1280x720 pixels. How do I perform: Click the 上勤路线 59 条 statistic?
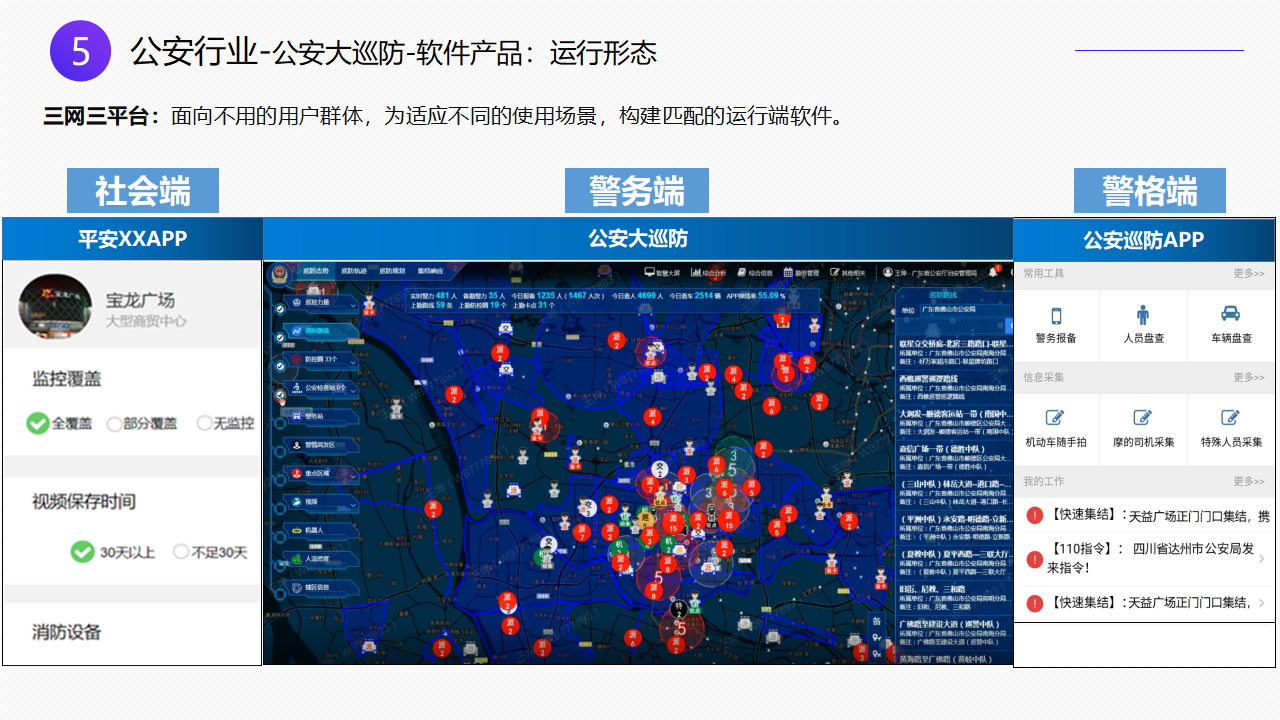coord(432,305)
